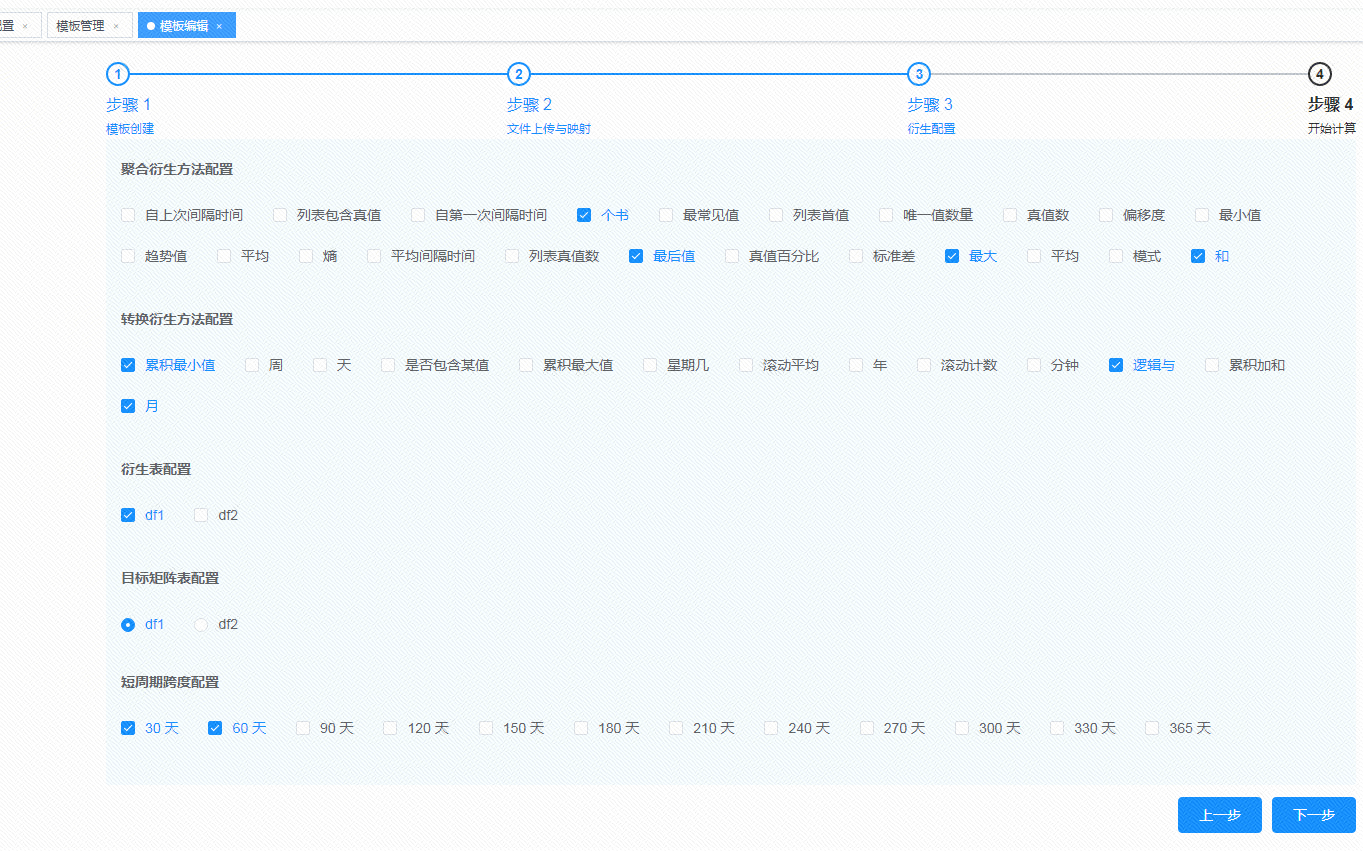Enable the 天 transform checkbox
This screenshot has width=1363, height=851.
click(320, 365)
